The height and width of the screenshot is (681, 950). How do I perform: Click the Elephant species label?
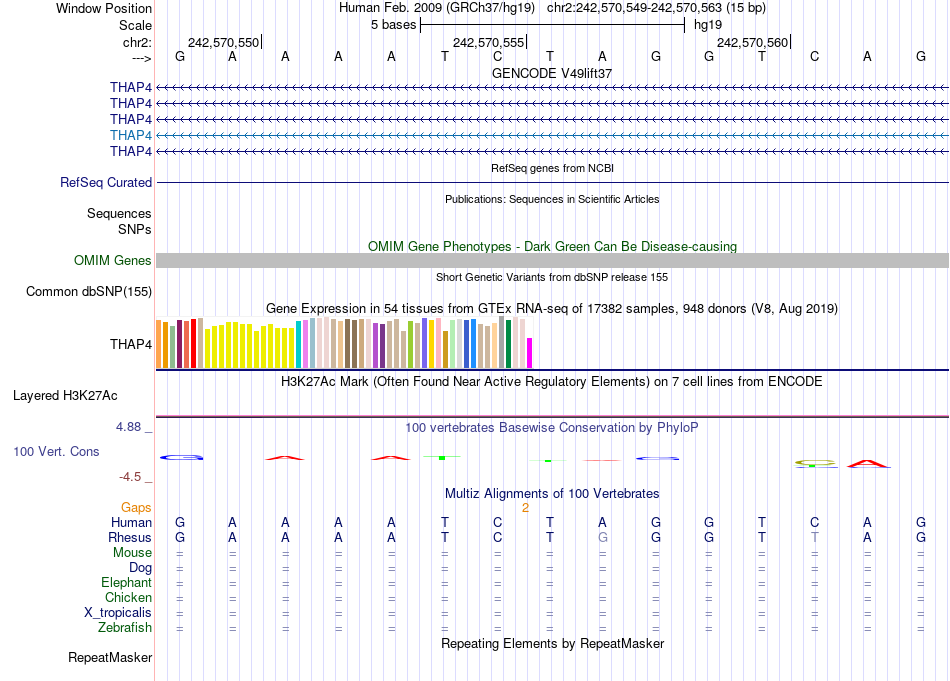tap(126, 583)
